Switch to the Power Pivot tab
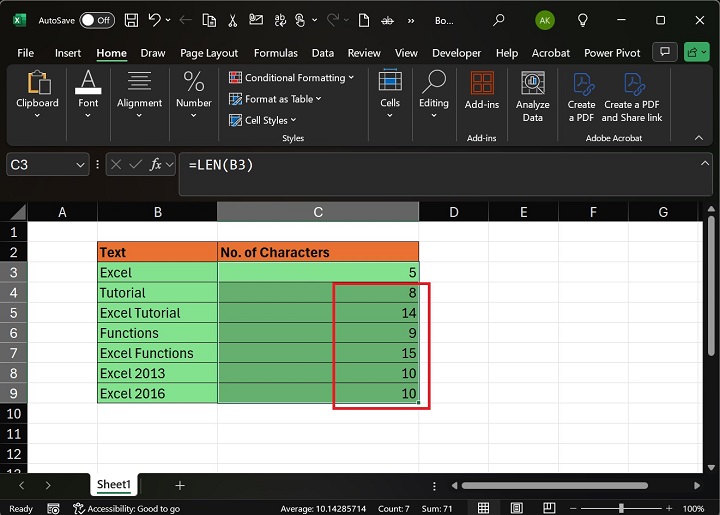 click(613, 53)
